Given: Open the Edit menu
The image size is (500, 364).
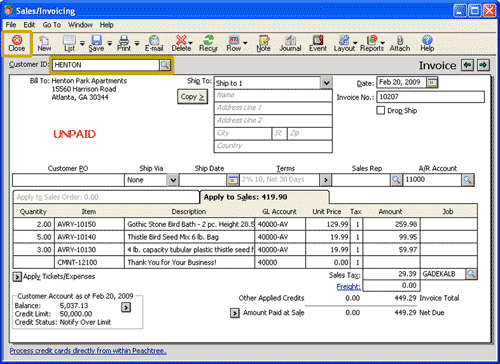Looking at the screenshot, I should [29, 25].
